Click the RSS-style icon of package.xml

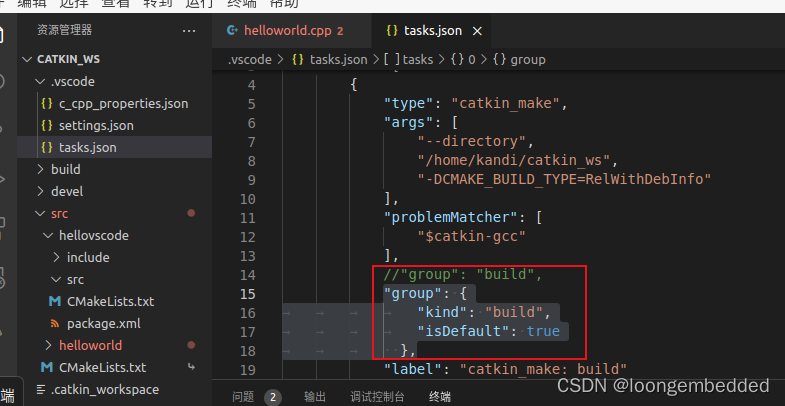pyautogui.click(x=55, y=323)
